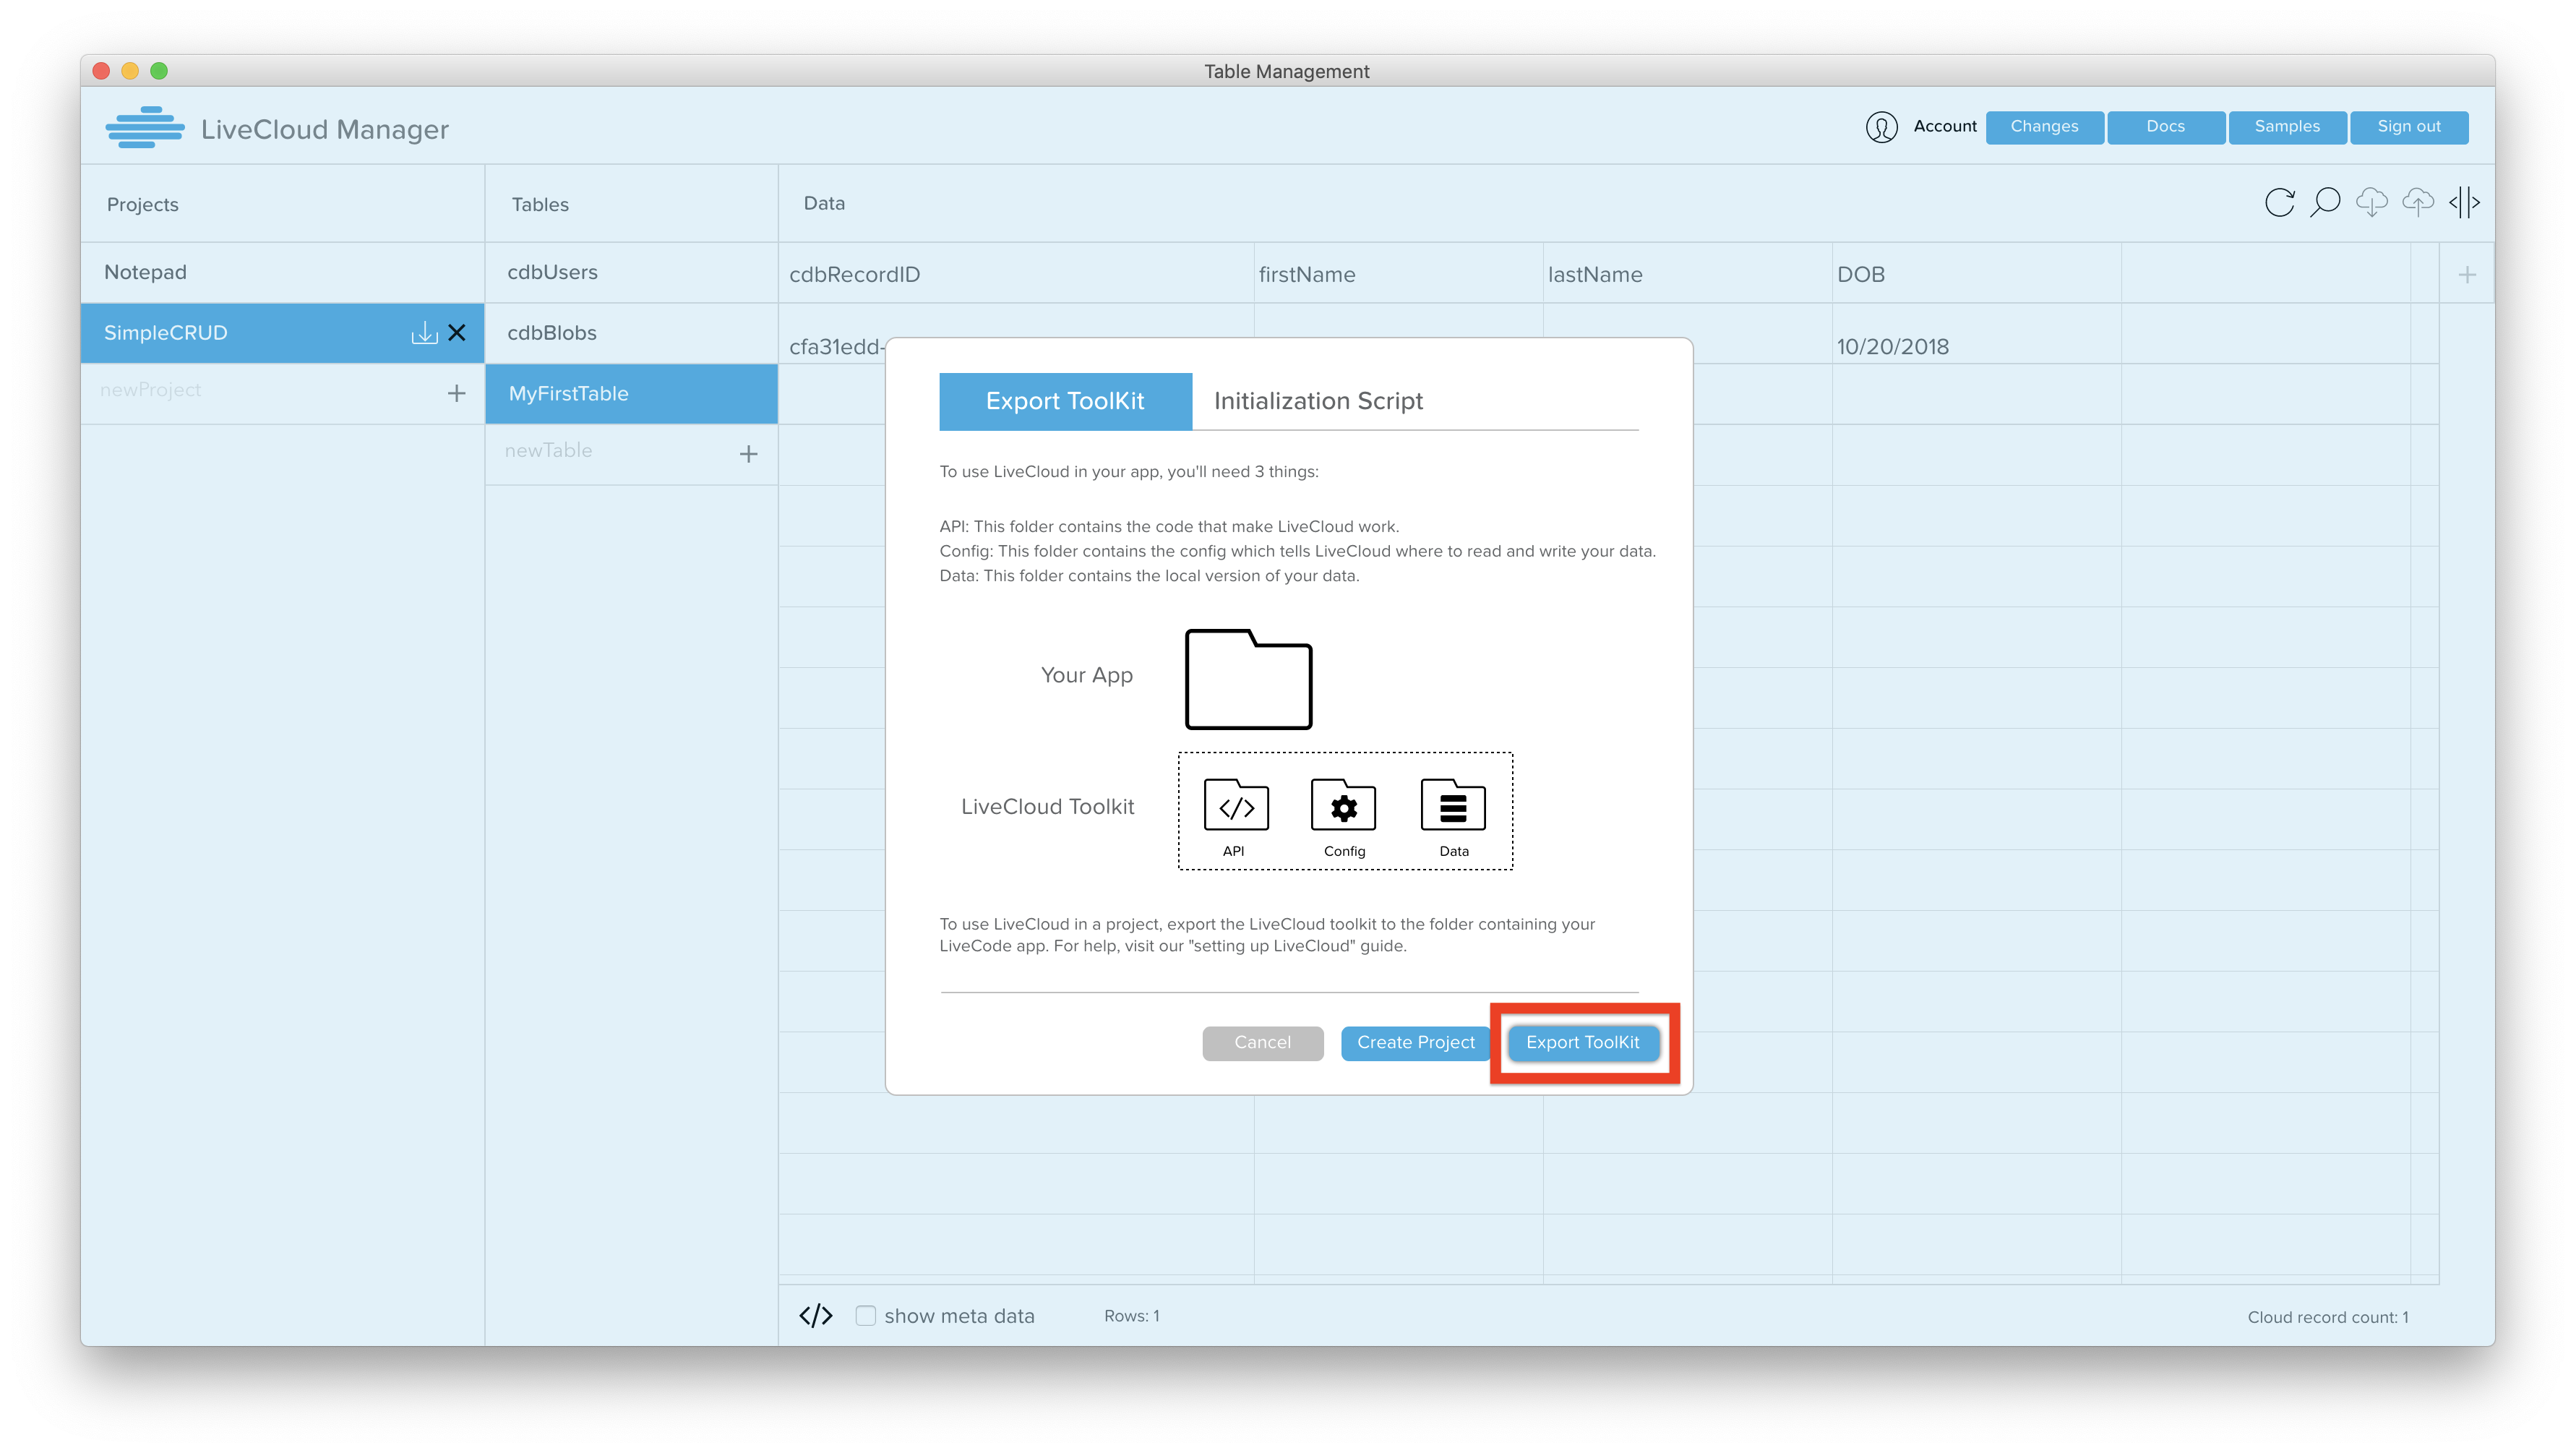Click the Create Project button
This screenshot has height=1453, width=2576.
pos(1415,1043)
